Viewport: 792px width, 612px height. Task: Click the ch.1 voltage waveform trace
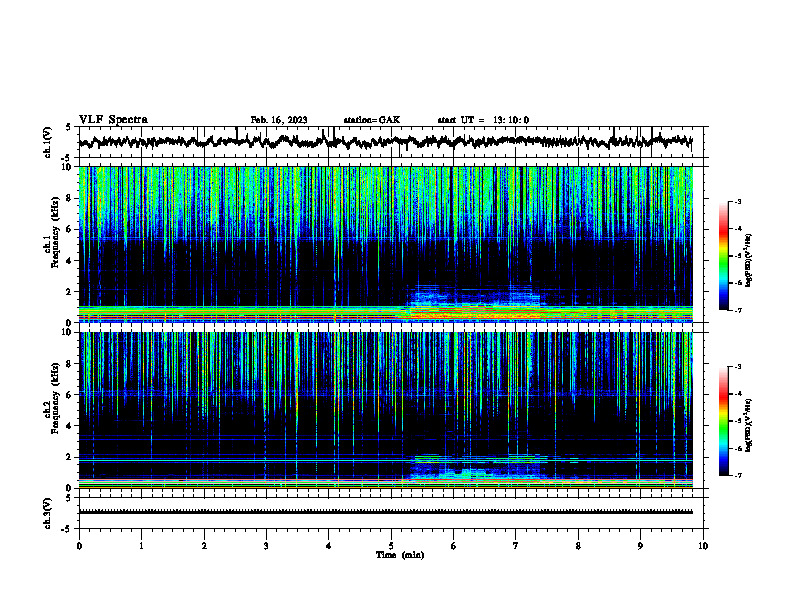(x=385, y=142)
